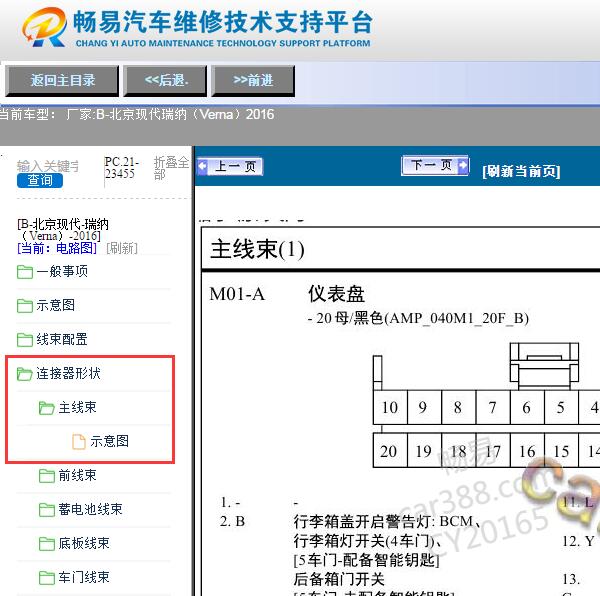Click the 上一页 previous page button
The height and width of the screenshot is (596, 600).
tap(230, 167)
